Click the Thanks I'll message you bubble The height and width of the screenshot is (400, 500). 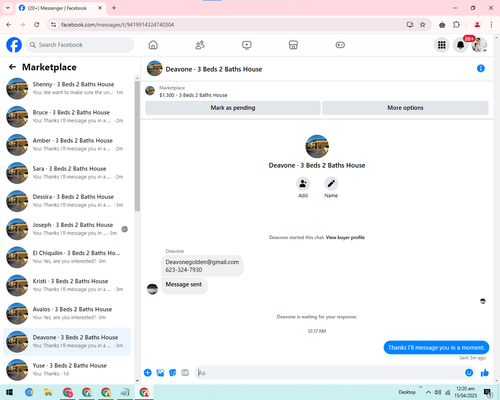[436, 347]
